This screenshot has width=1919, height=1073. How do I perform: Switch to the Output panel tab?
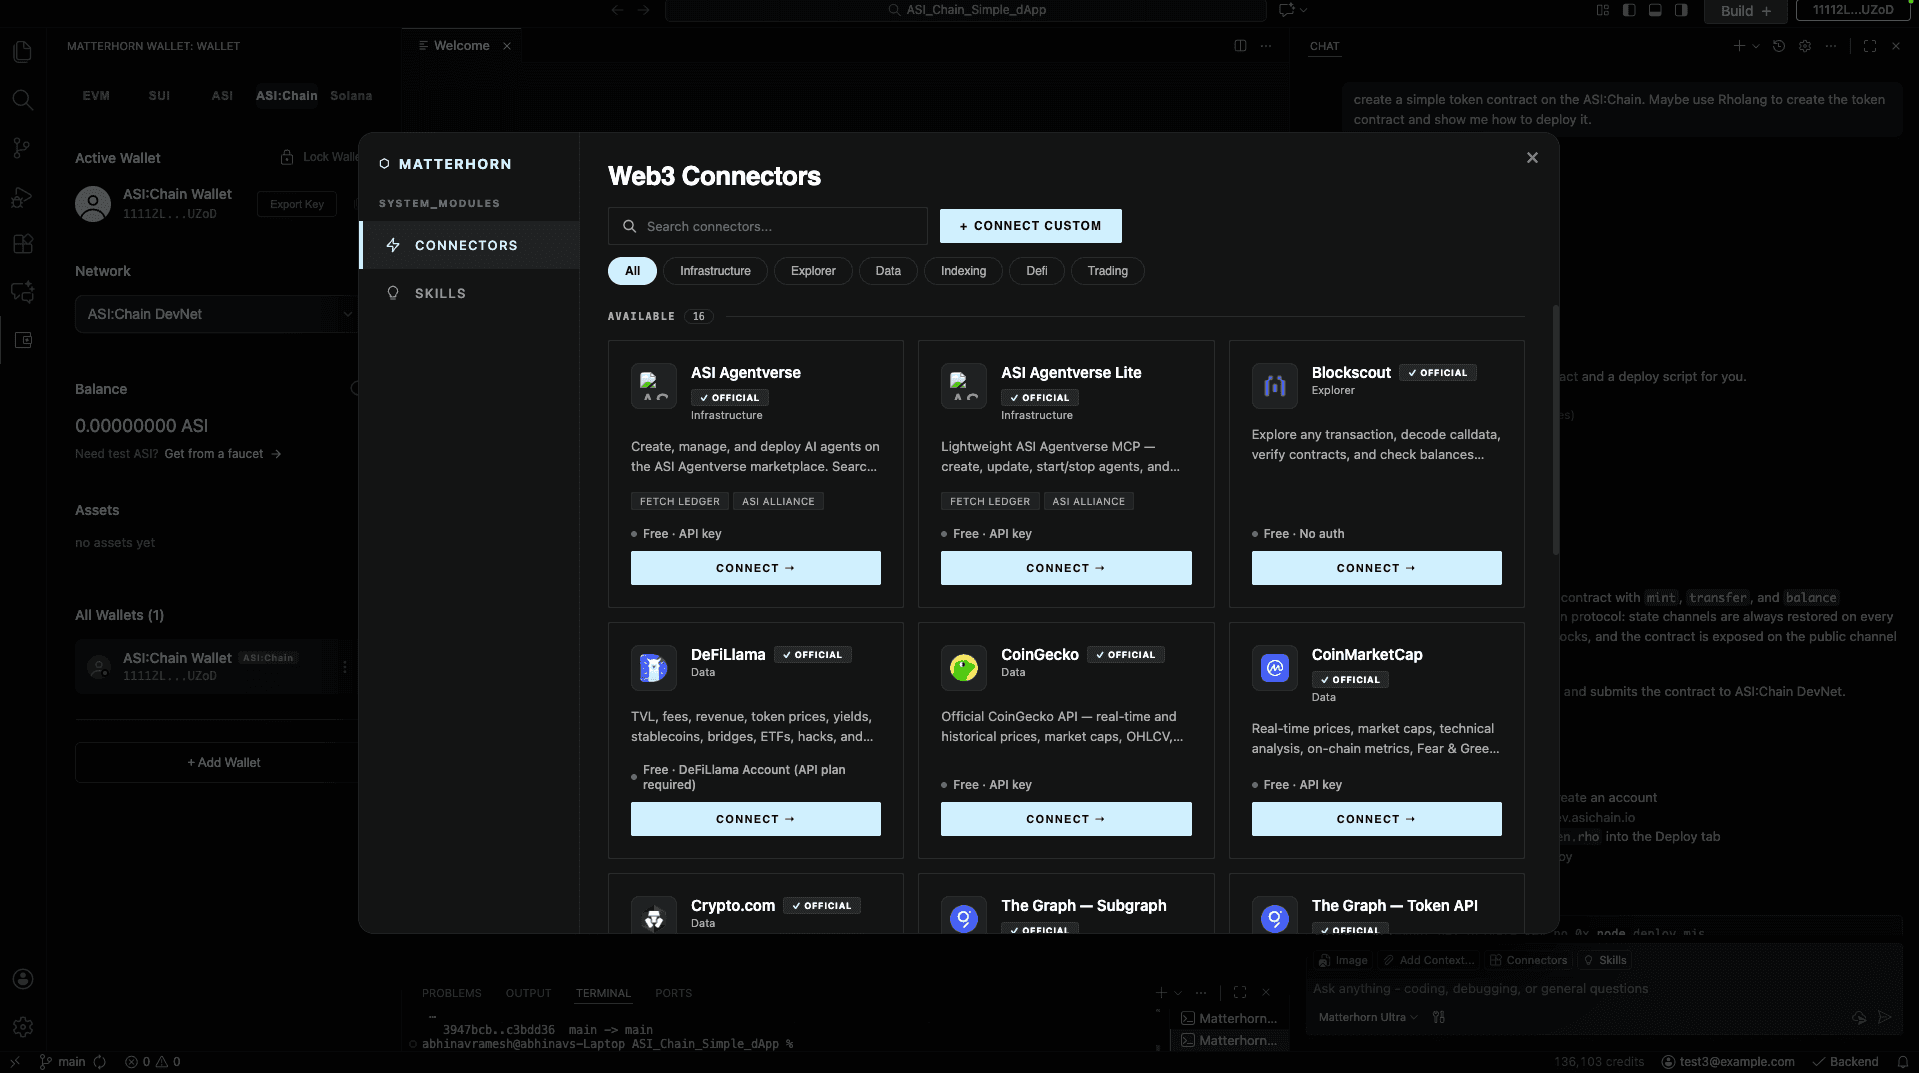[528, 993]
